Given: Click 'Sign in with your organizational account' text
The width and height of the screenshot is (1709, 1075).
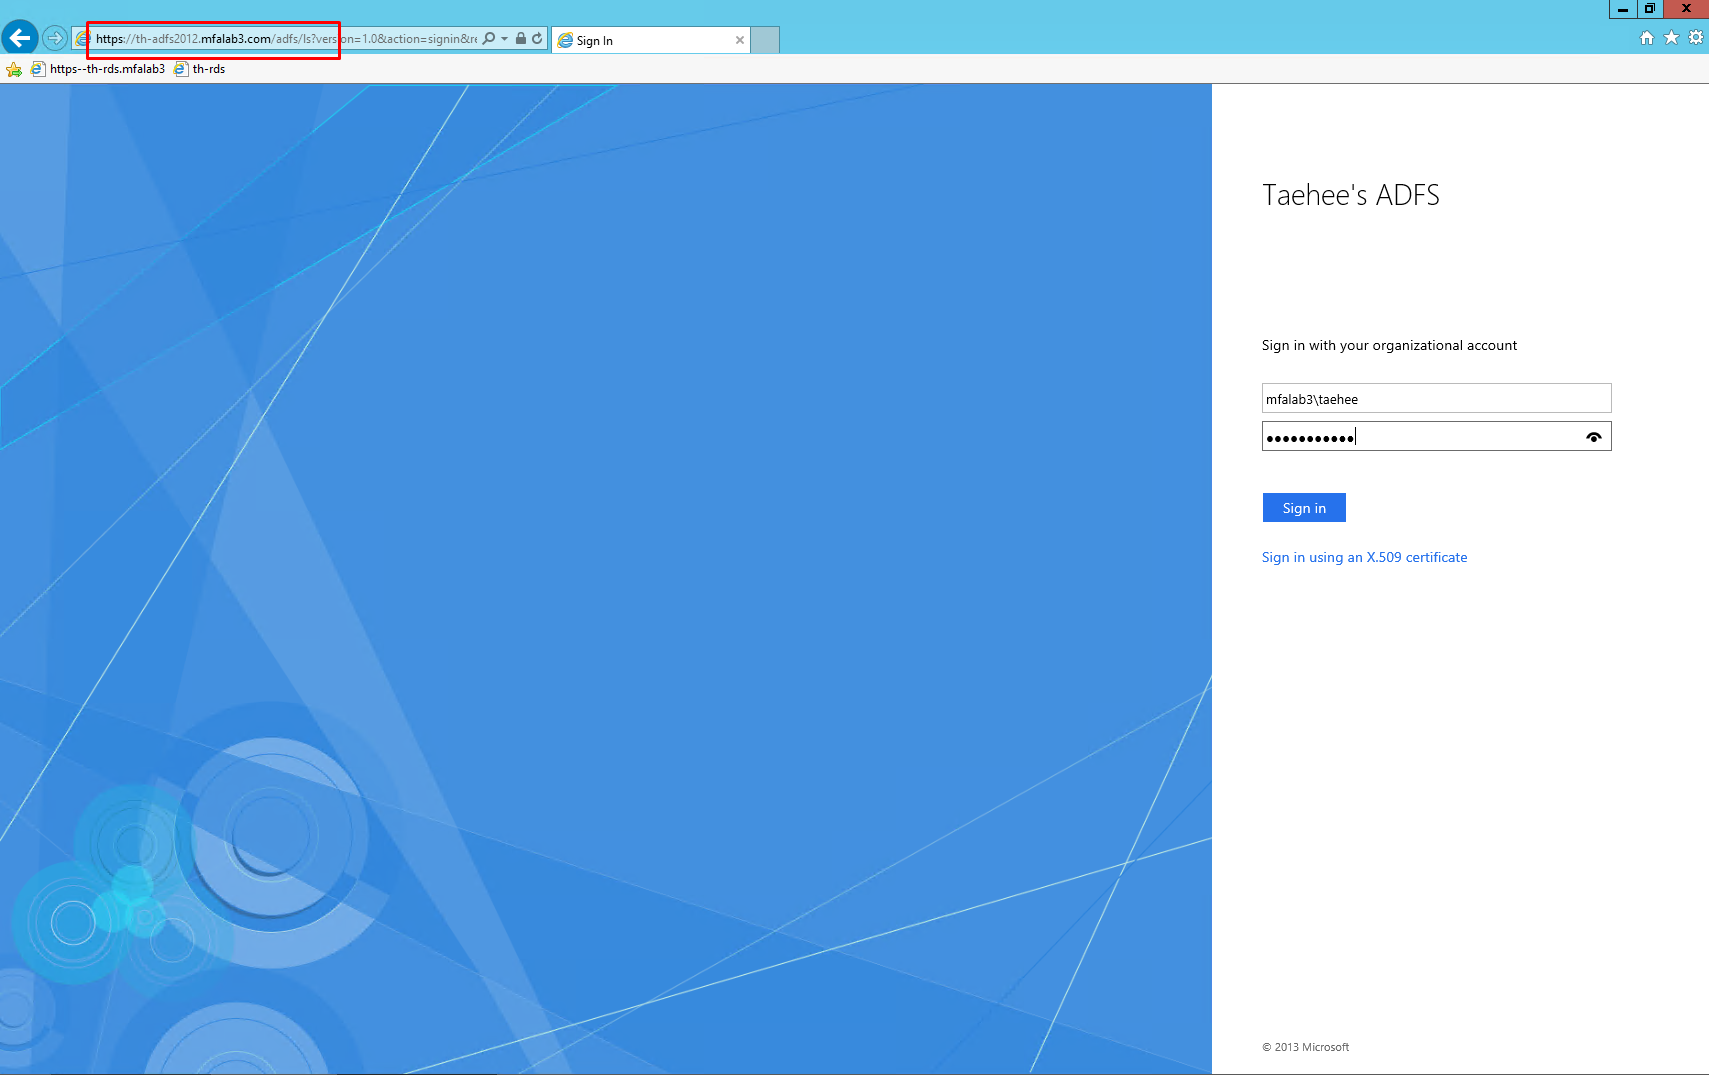Looking at the screenshot, I should (1389, 345).
